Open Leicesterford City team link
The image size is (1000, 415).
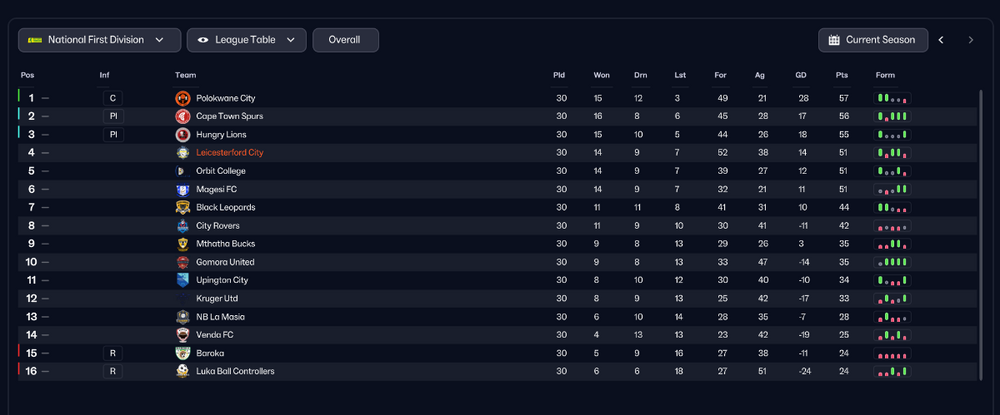tap(230, 153)
